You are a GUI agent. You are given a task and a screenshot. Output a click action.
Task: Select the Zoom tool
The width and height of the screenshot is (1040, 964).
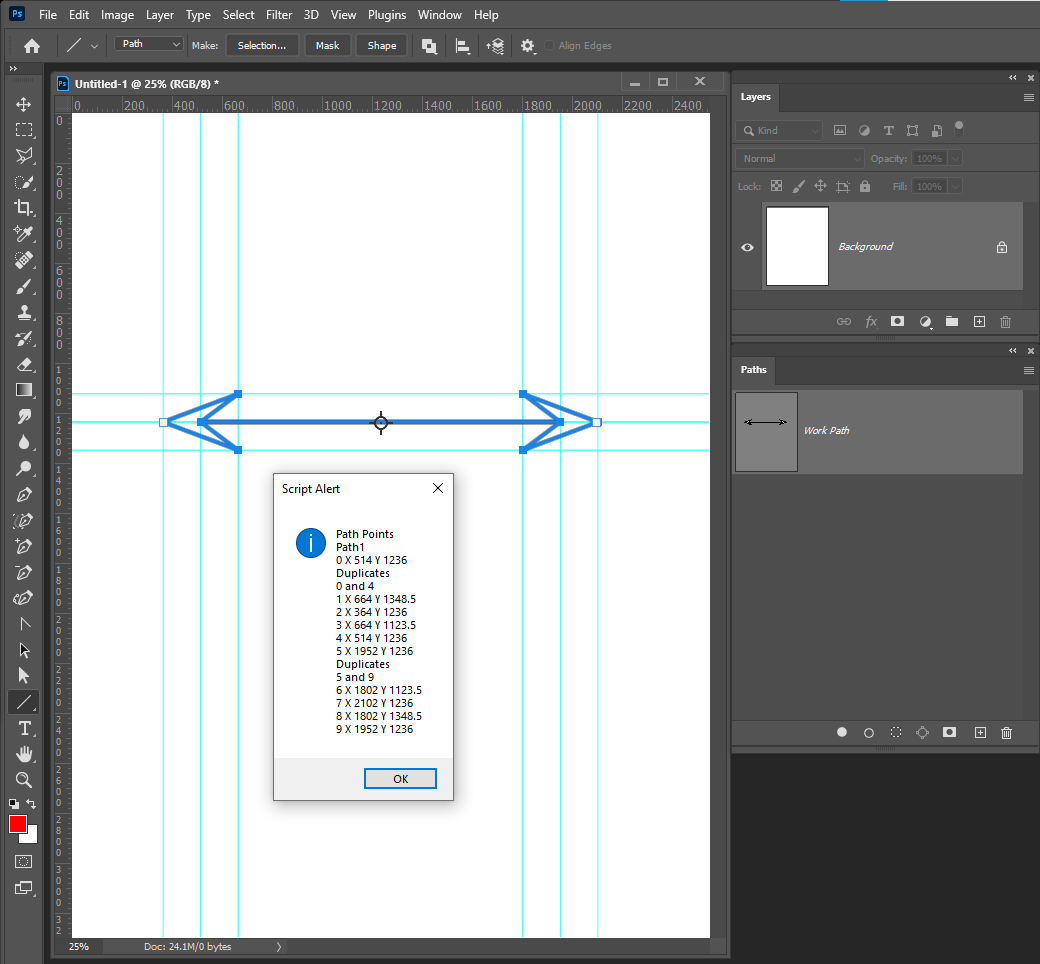[23, 780]
